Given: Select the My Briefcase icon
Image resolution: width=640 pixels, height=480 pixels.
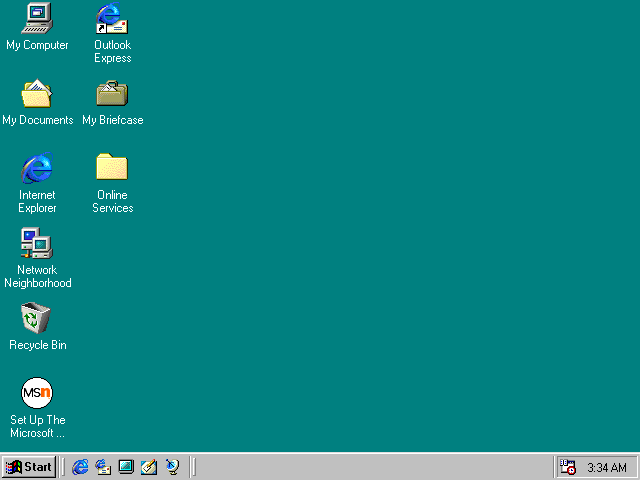Looking at the screenshot, I should tap(112, 94).
